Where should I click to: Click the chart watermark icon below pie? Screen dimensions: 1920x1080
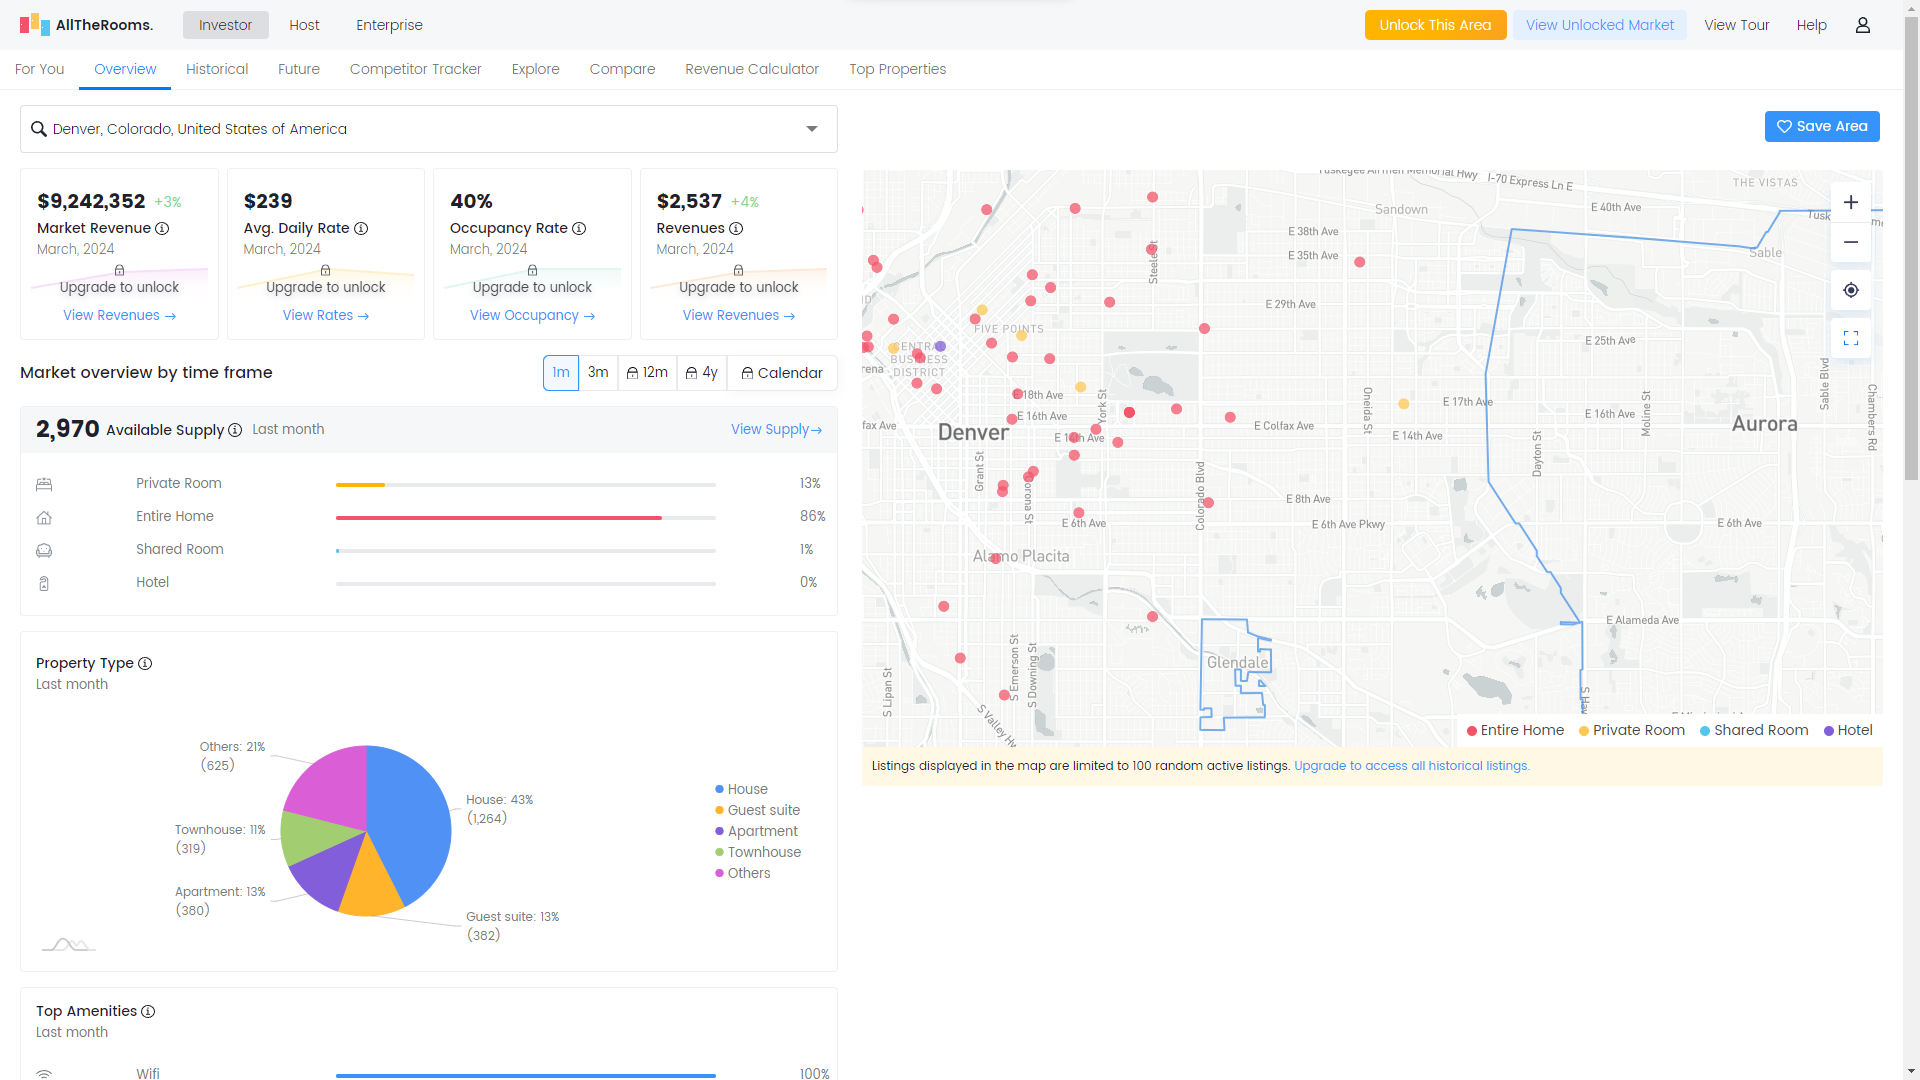pos(69,944)
